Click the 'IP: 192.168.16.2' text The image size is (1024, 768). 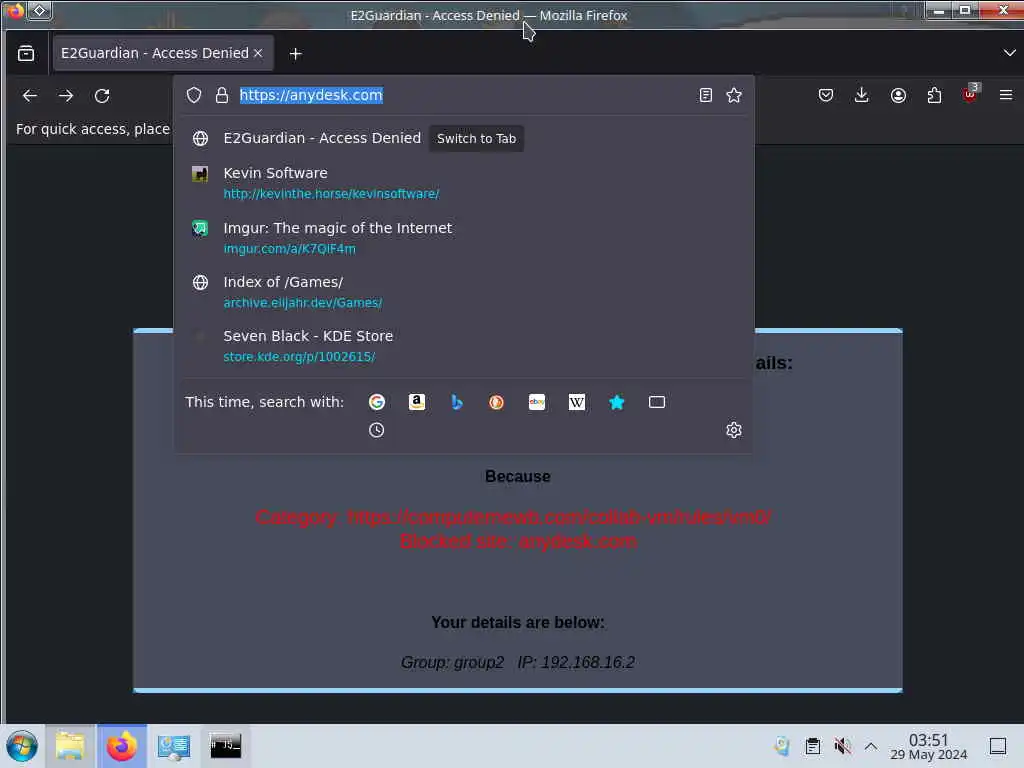(576, 662)
